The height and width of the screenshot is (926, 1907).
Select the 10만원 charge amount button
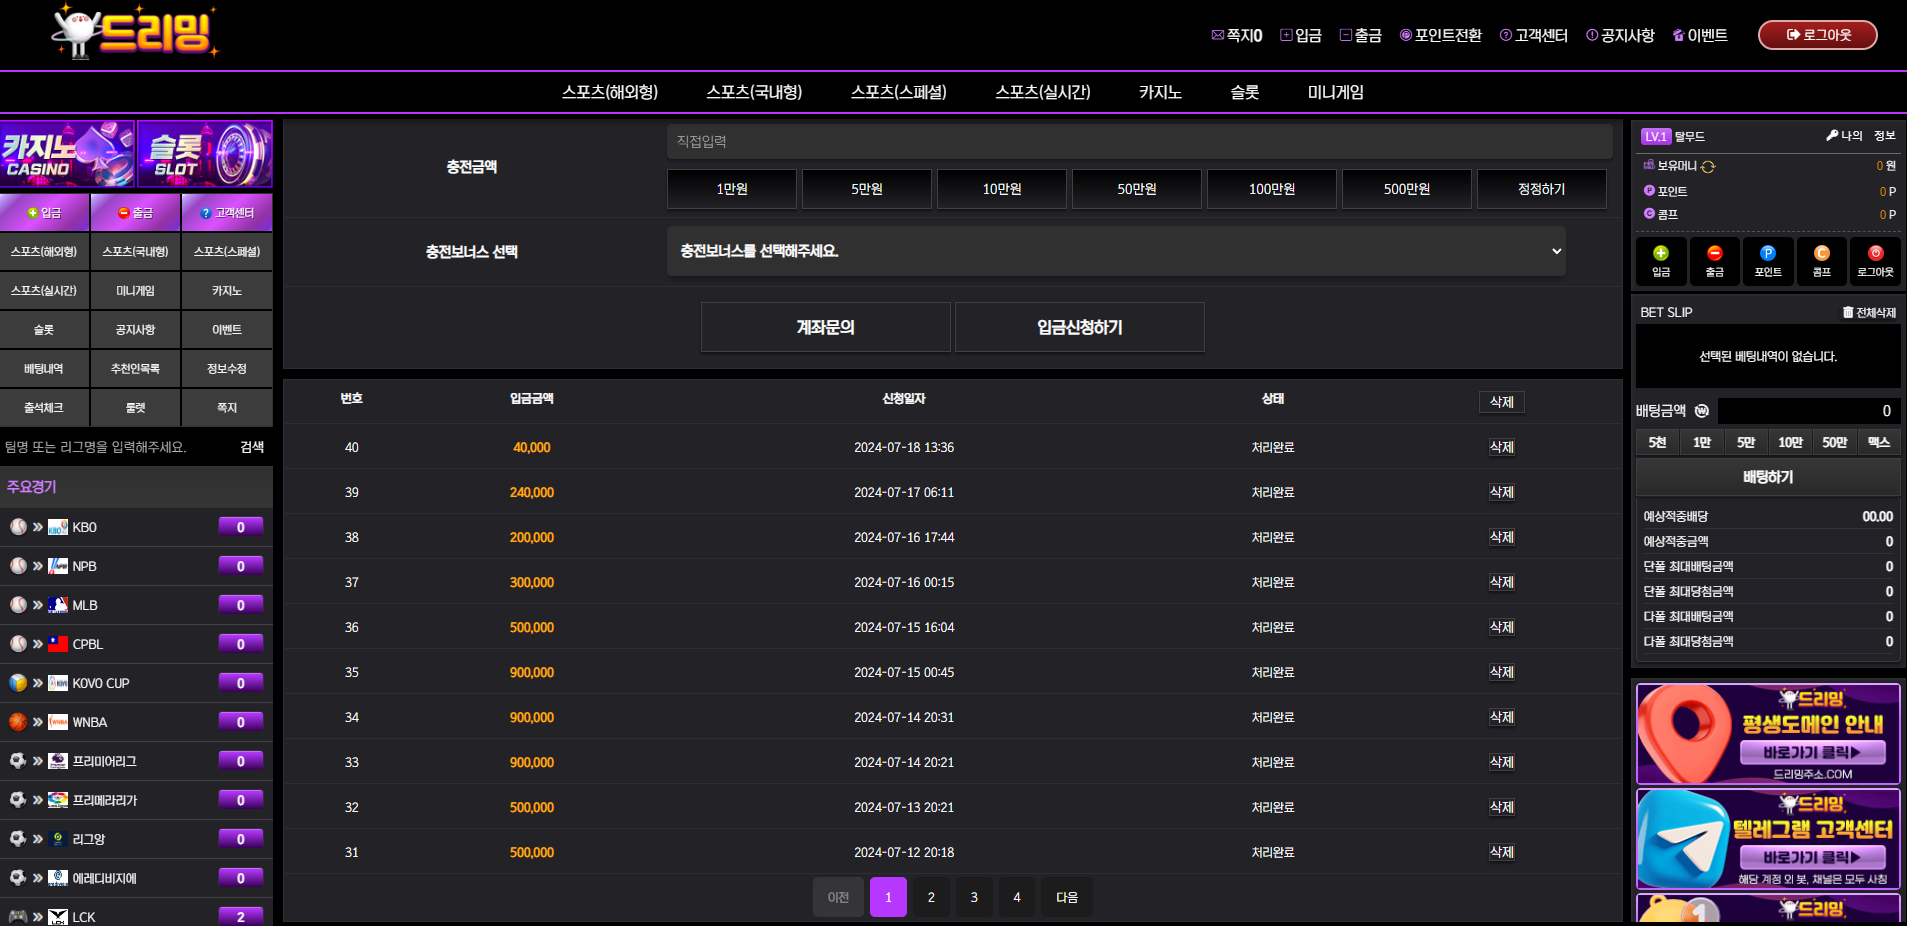click(x=1001, y=189)
